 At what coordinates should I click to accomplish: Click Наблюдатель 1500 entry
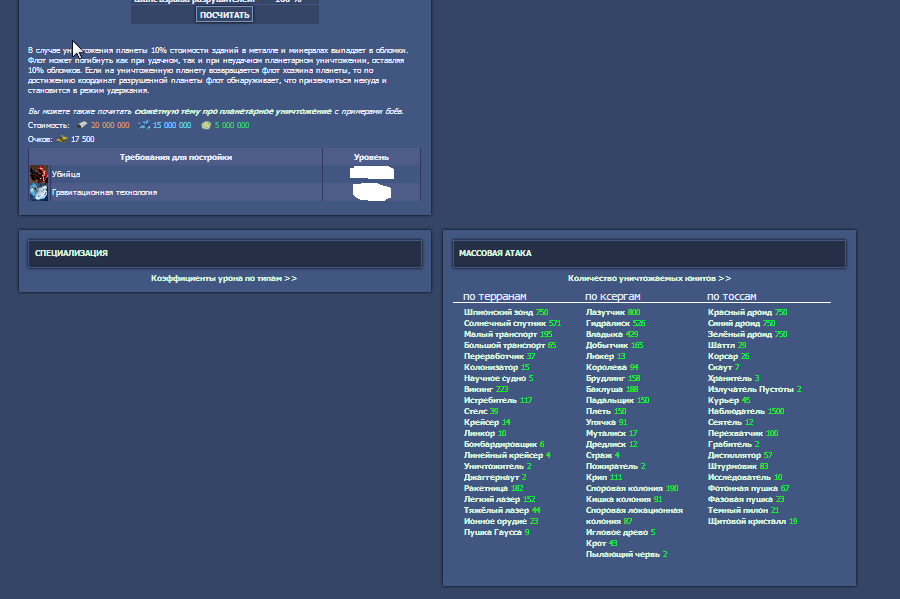click(x=746, y=411)
